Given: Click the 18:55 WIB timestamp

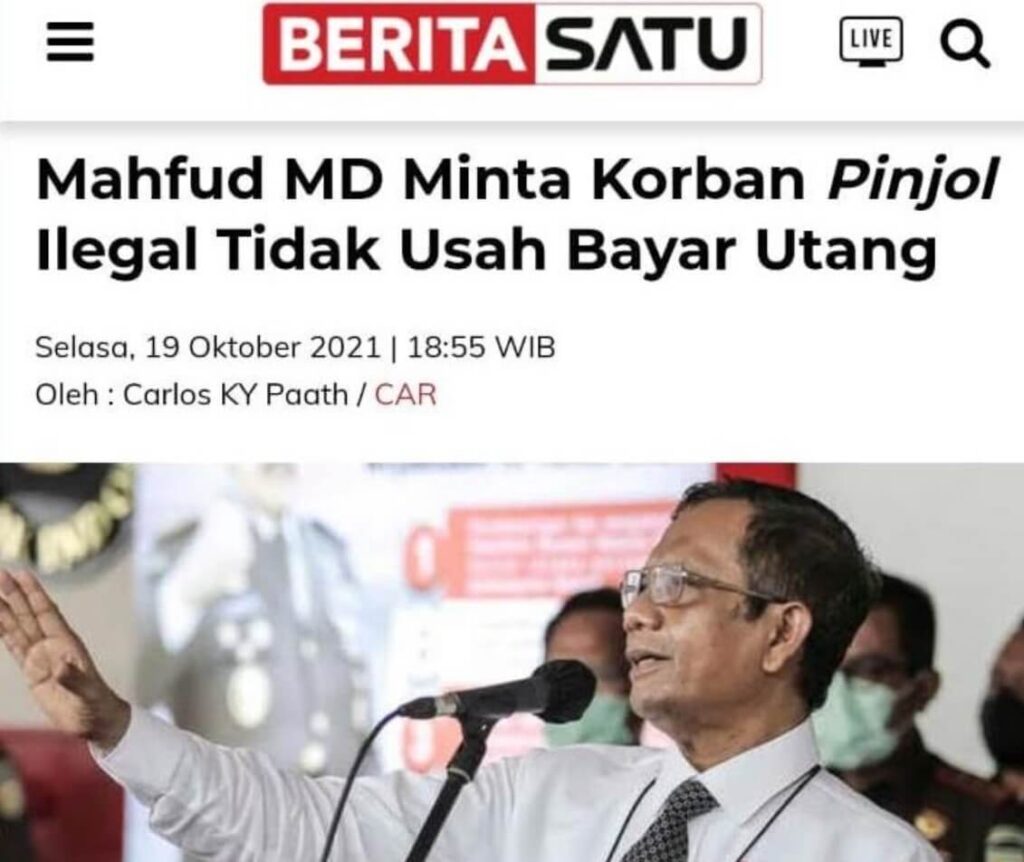Looking at the screenshot, I should [x=481, y=347].
